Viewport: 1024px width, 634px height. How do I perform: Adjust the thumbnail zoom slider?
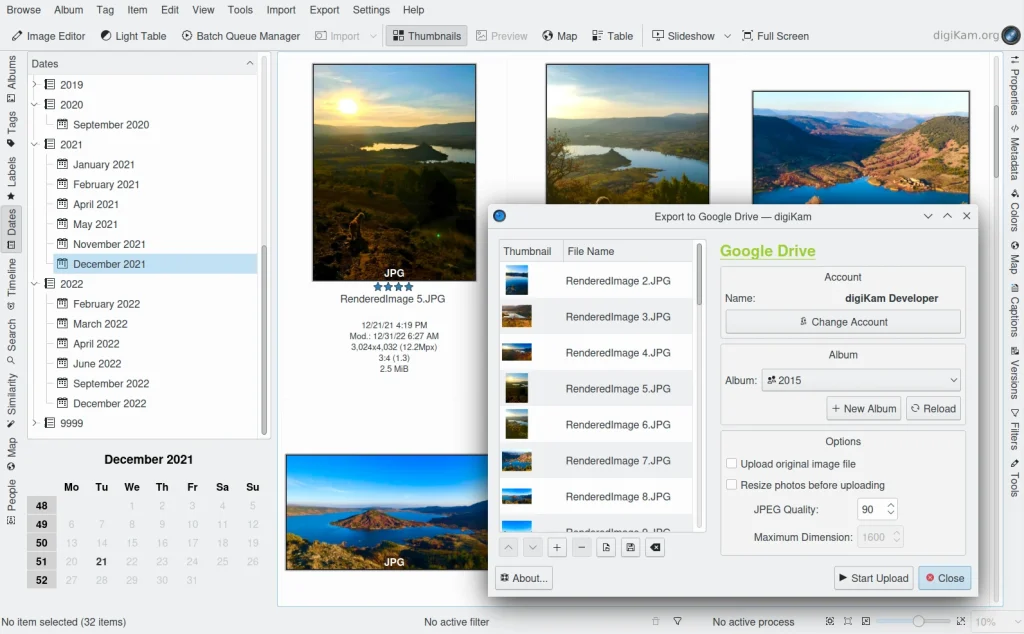(918, 622)
